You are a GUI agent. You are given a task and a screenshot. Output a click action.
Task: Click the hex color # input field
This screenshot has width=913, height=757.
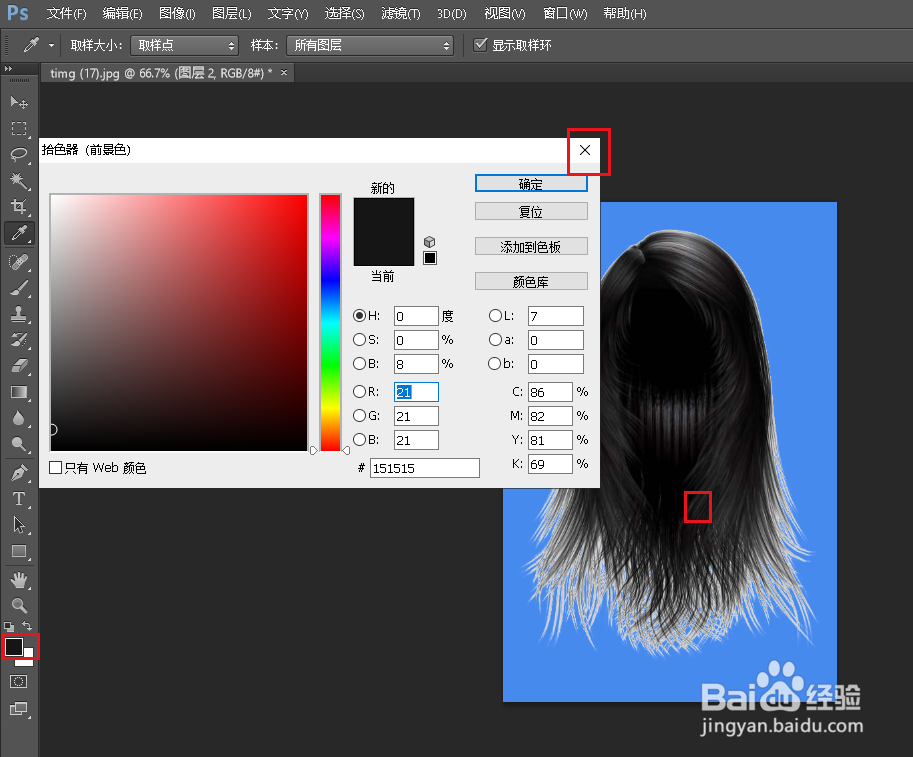(x=425, y=468)
